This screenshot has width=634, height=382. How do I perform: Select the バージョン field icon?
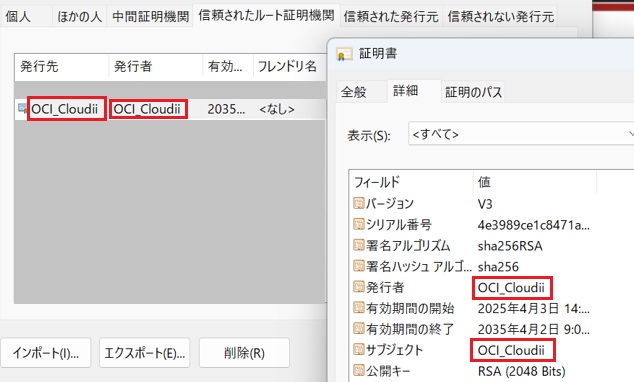(x=359, y=203)
